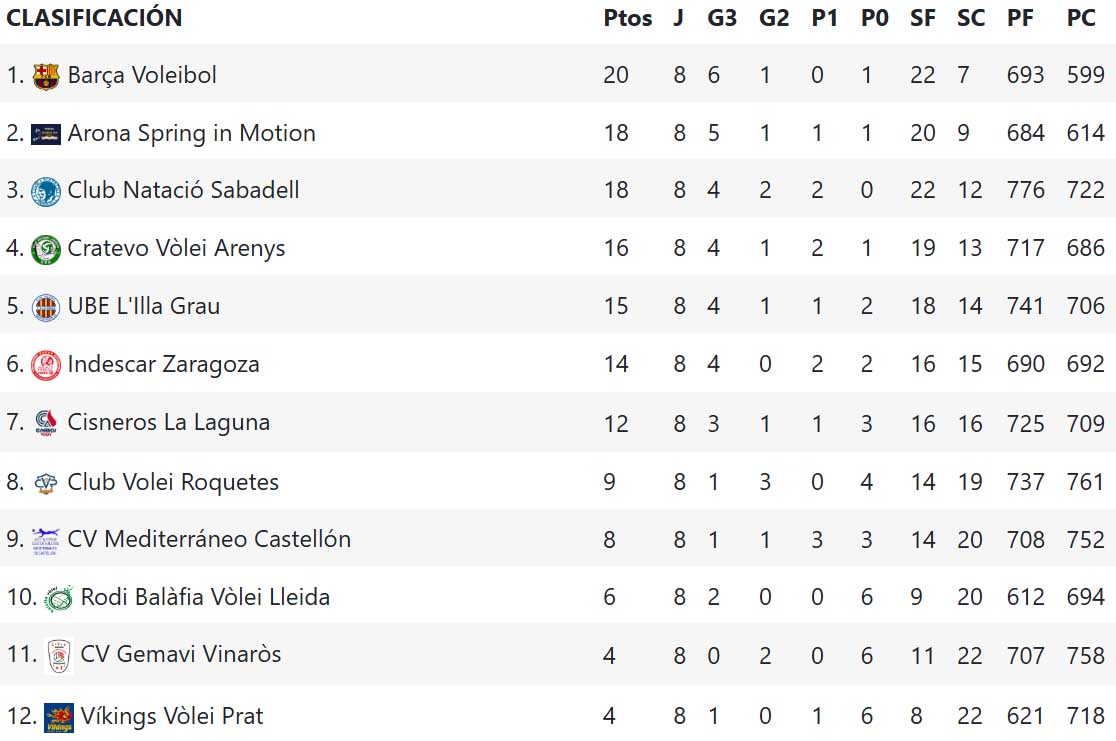Click the PC column header

tap(1081, 18)
